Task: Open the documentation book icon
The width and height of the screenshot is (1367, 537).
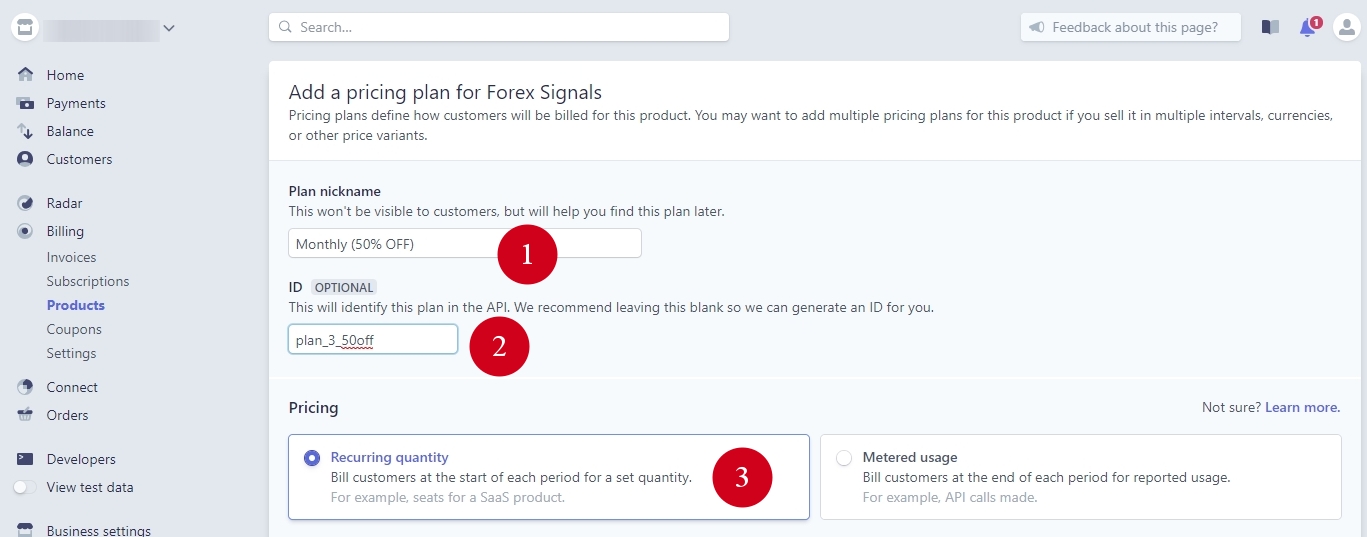Action: [1270, 27]
